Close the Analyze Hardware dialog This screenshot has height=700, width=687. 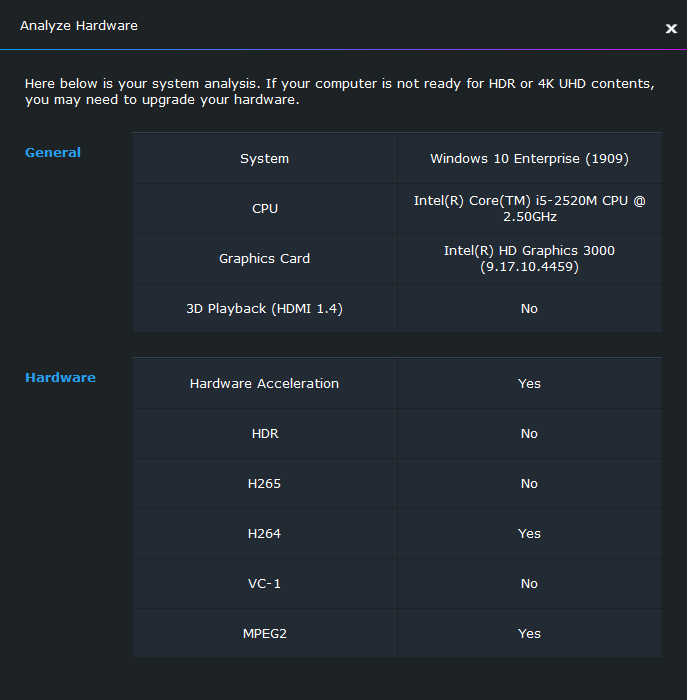(x=671, y=29)
